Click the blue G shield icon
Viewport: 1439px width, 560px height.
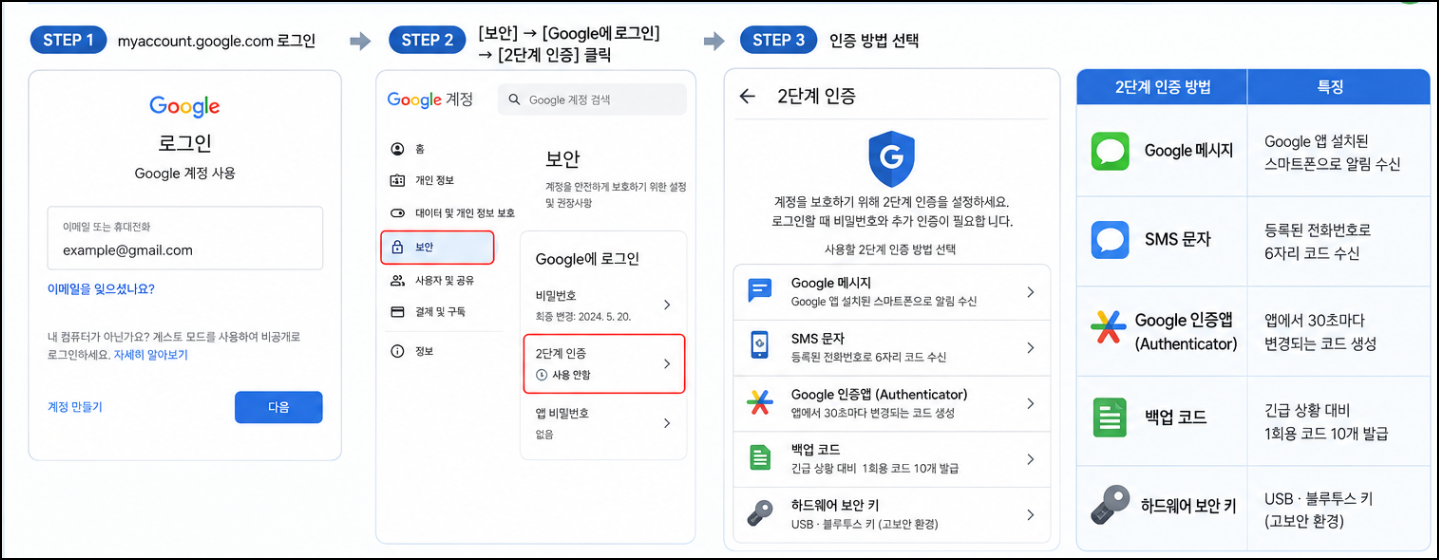coord(891,158)
